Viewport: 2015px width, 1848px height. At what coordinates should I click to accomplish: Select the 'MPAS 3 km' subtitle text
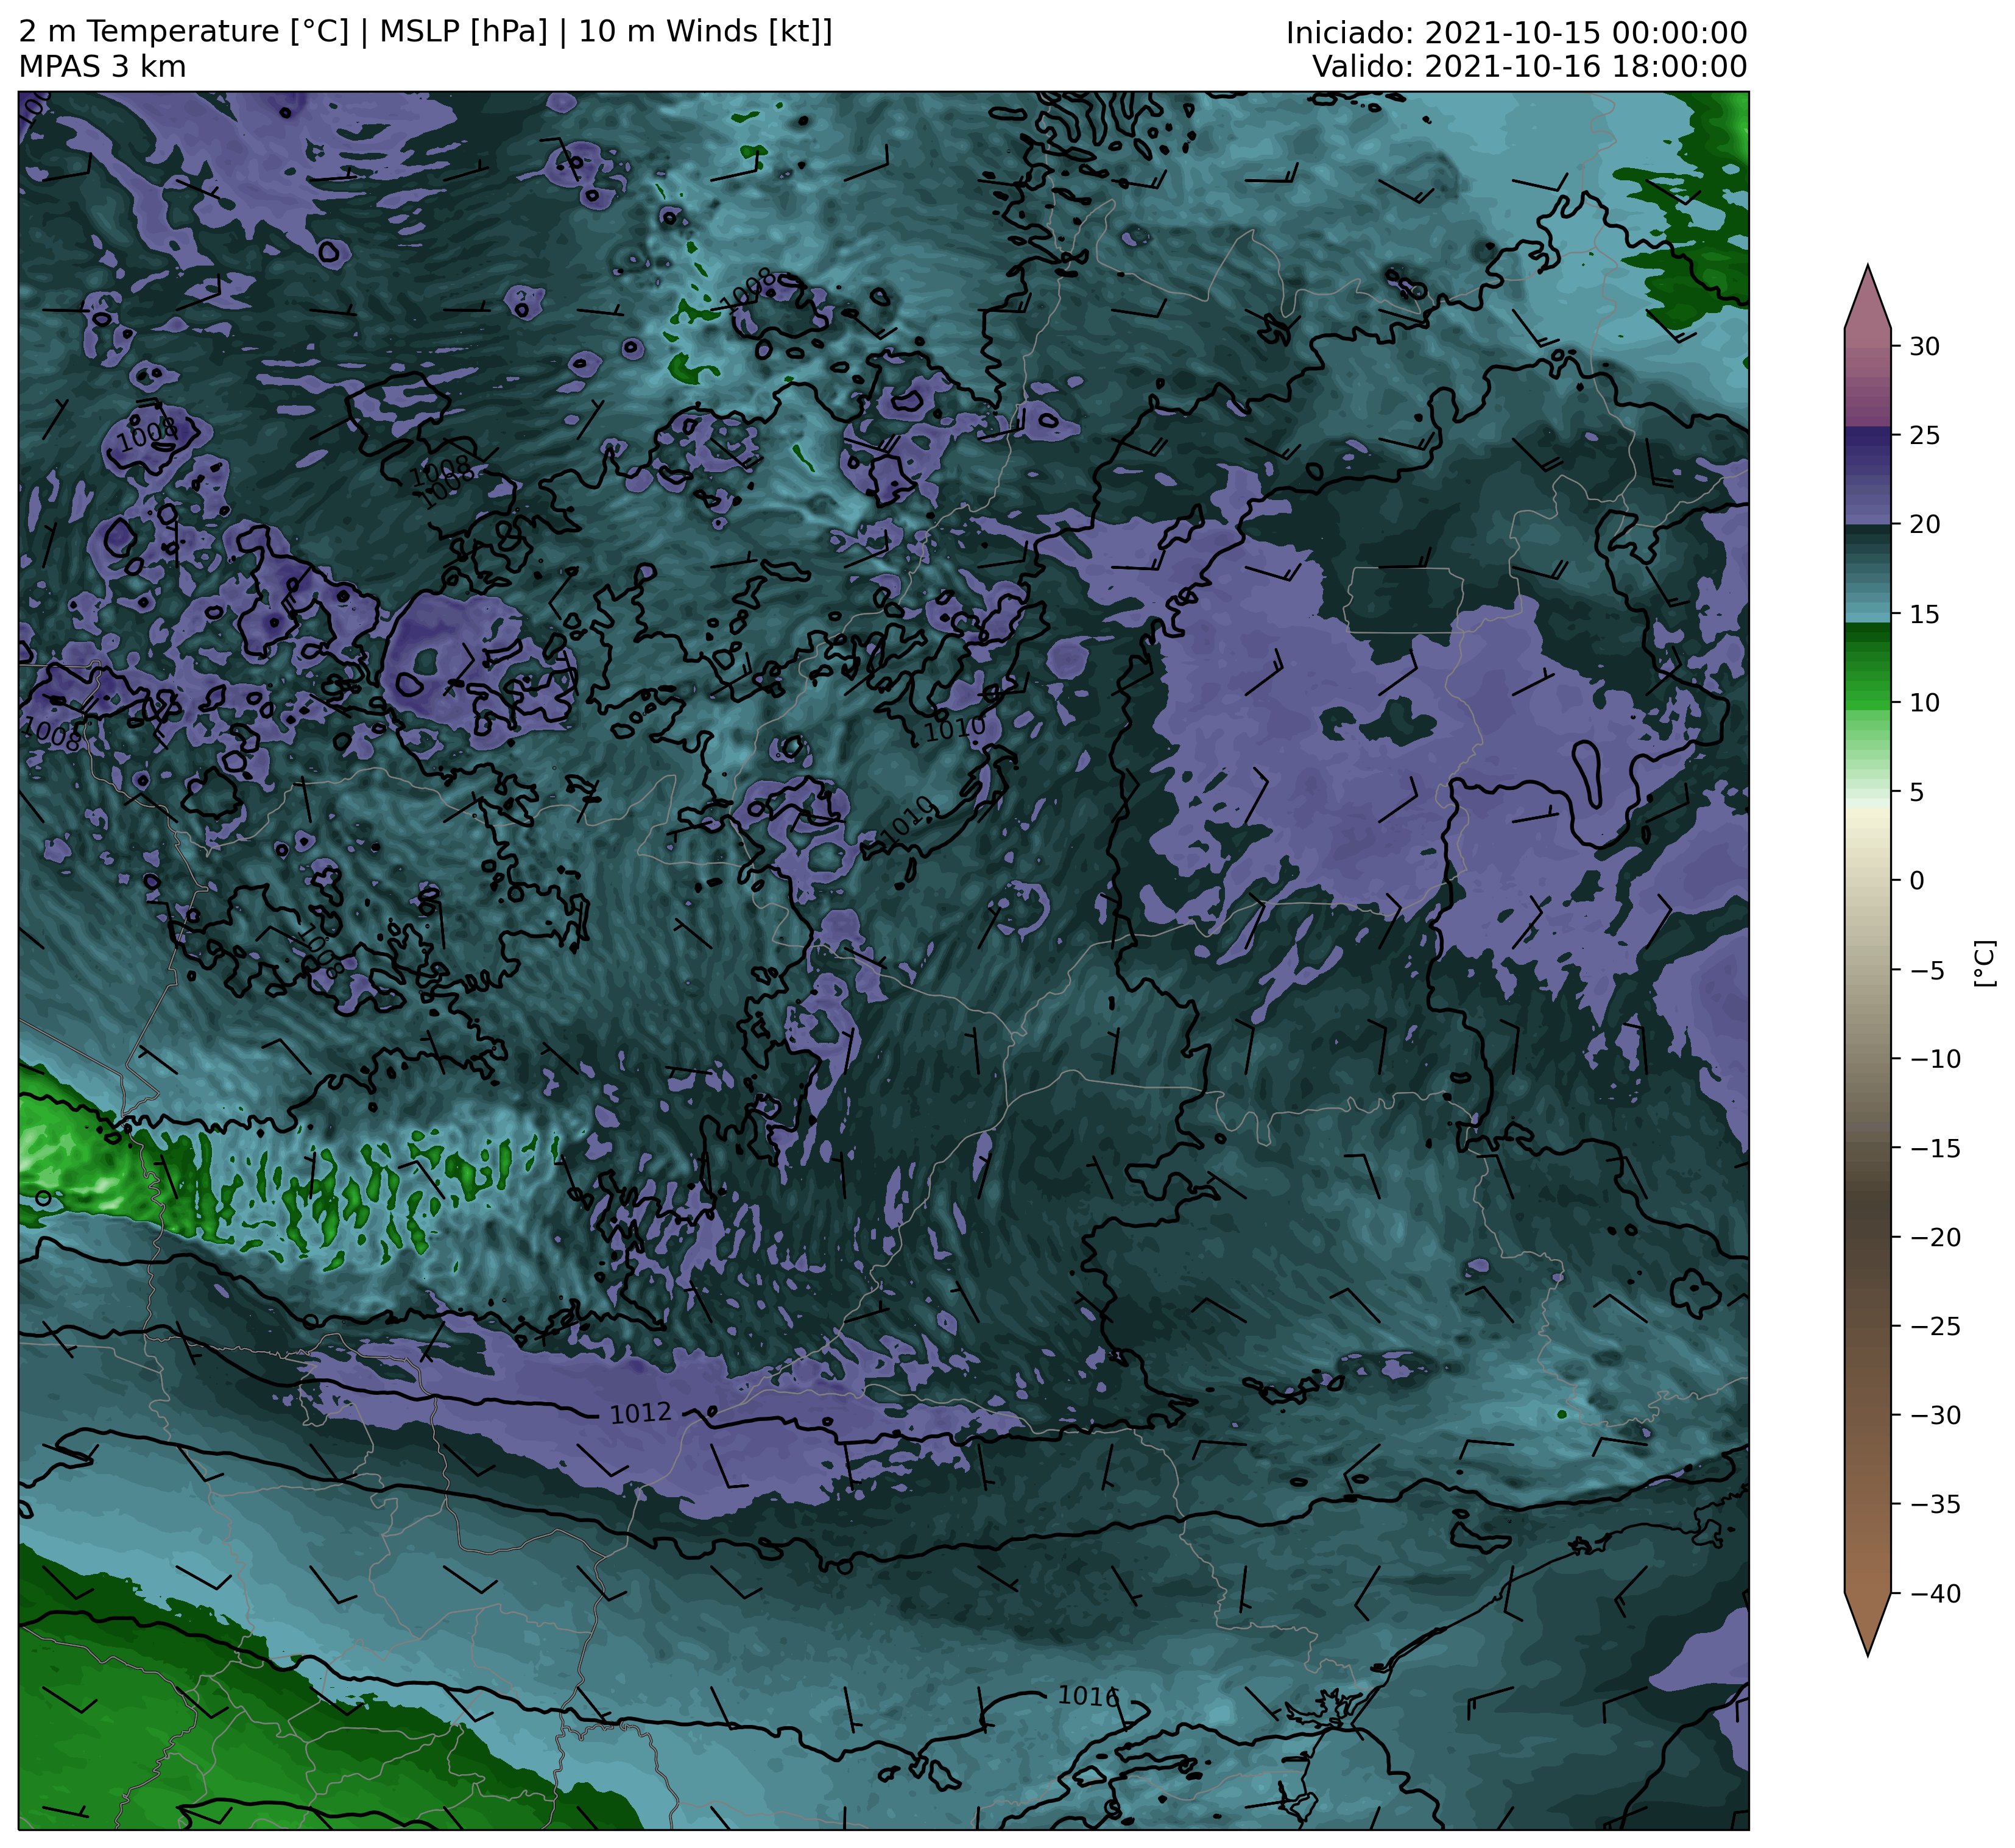coord(102,67)
